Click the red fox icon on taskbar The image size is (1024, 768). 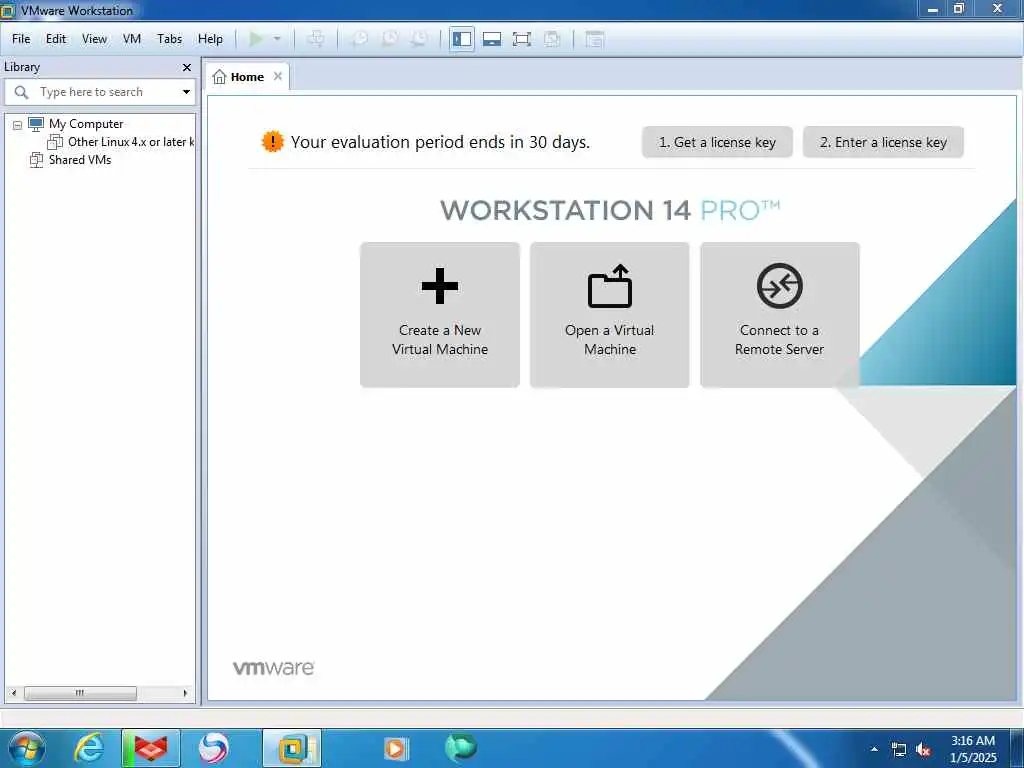click(151, 748)
